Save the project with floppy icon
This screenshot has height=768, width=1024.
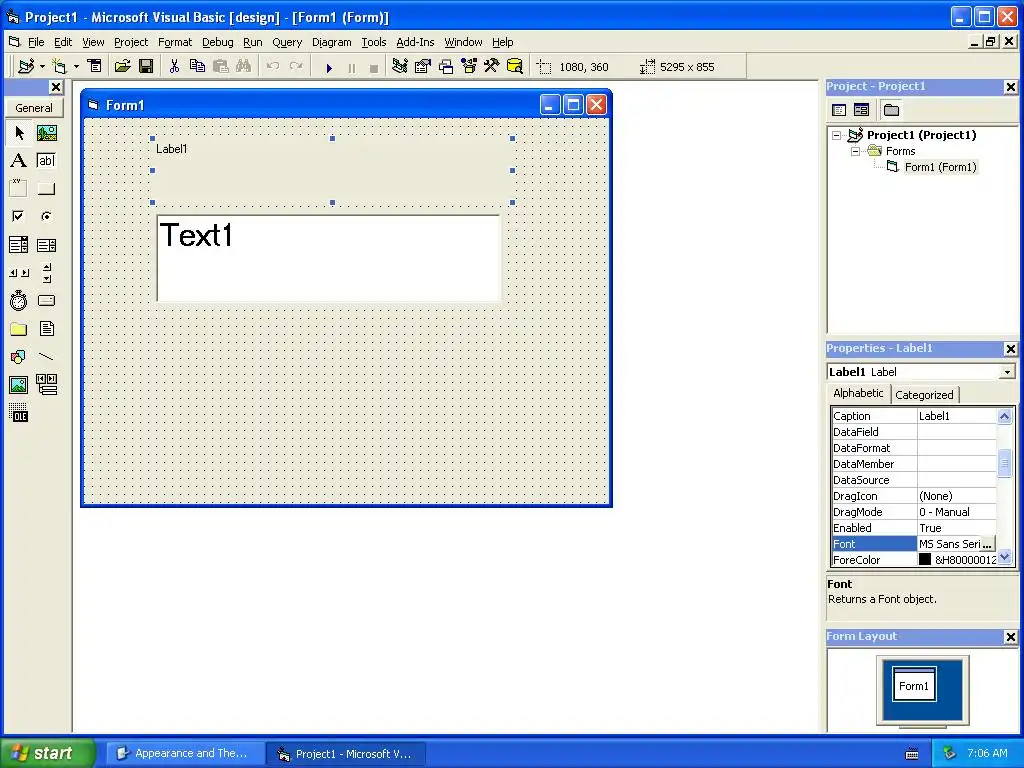pos(146,66)
